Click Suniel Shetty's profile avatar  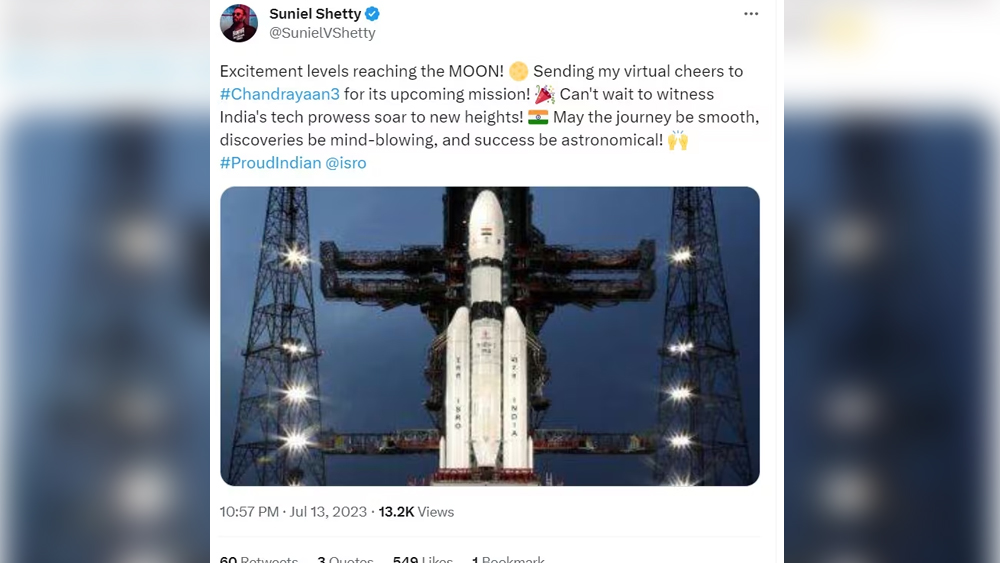pyautogui.click(x=239, y=23)
